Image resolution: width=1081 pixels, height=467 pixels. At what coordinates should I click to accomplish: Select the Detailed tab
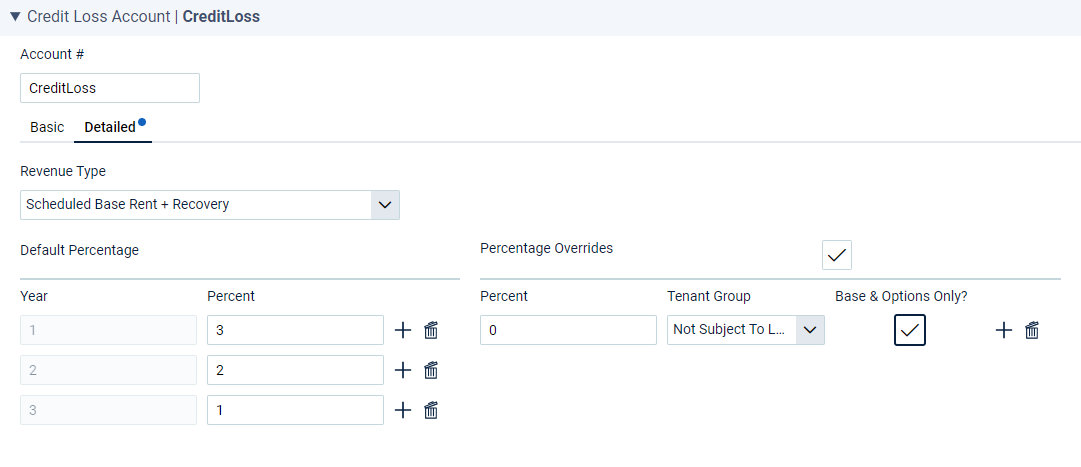click(110, 128)
